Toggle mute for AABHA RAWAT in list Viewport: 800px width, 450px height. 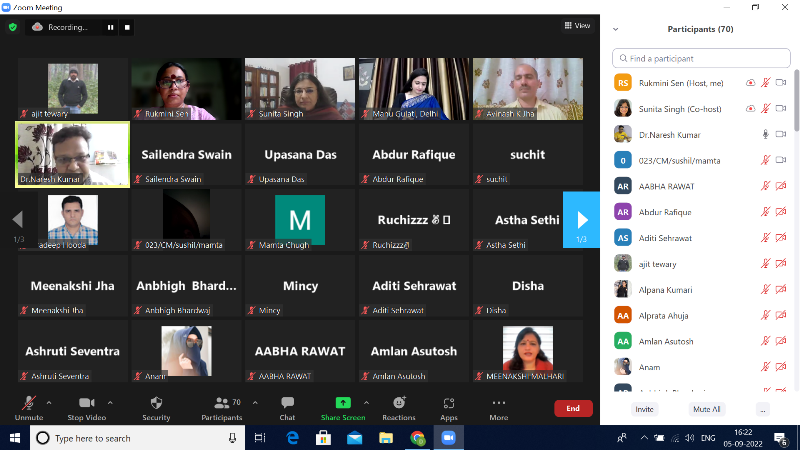coord(766,186)
